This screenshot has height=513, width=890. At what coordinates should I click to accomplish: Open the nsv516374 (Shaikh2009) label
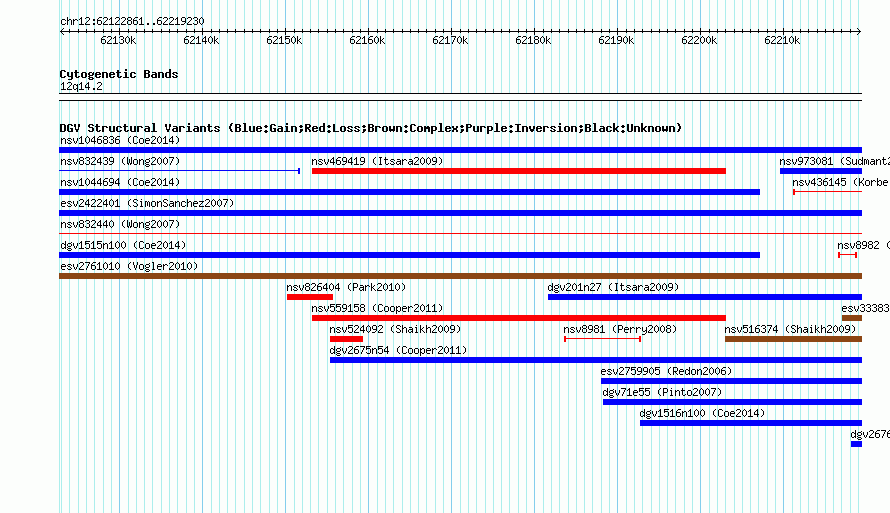click(790, 329)
